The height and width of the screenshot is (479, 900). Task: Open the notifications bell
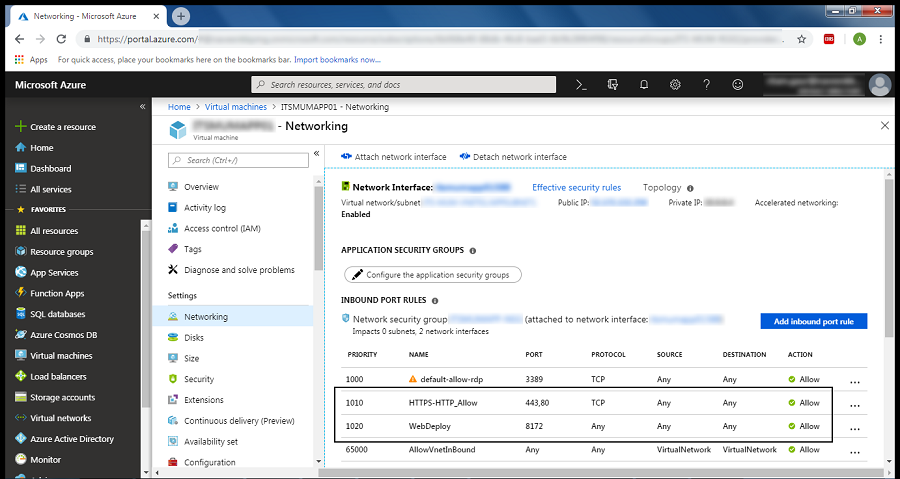(x=644, y=85)
